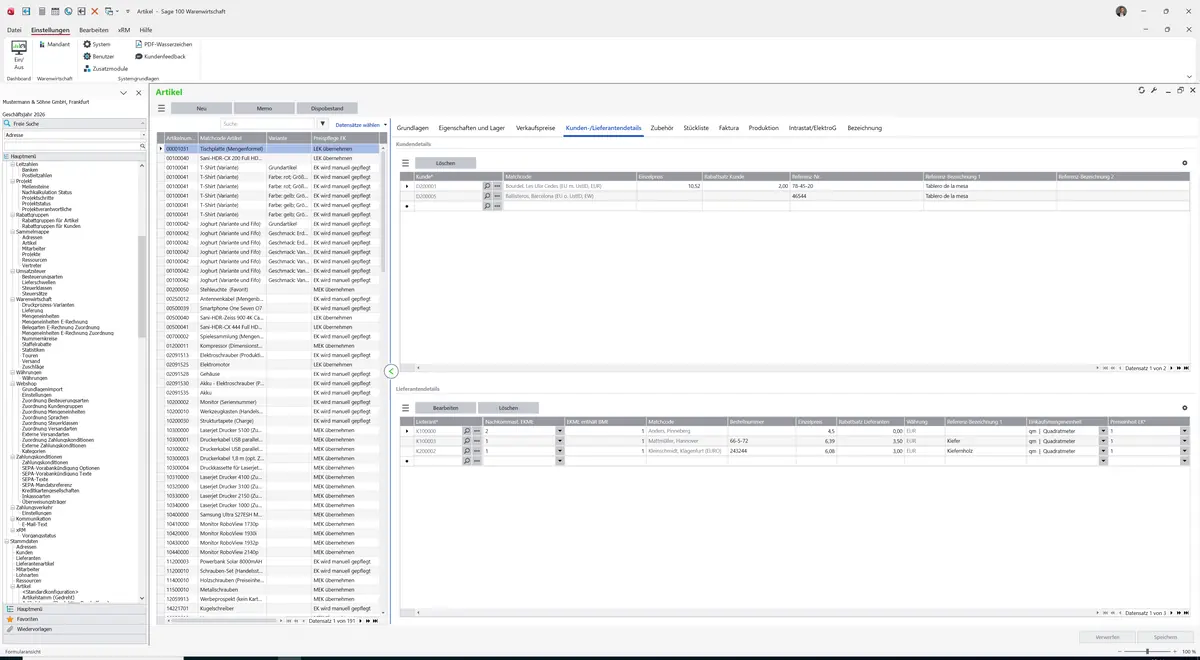Screen dimensions: 1200x660
Task: Open the Adresse search dropdown
Action: [143, 134]
